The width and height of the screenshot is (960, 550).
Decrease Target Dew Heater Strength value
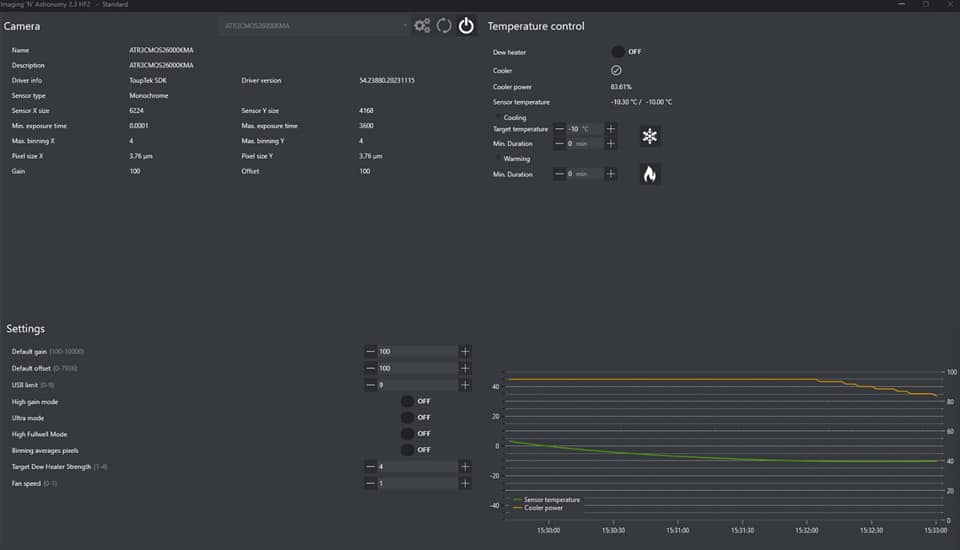click(370, 467)
